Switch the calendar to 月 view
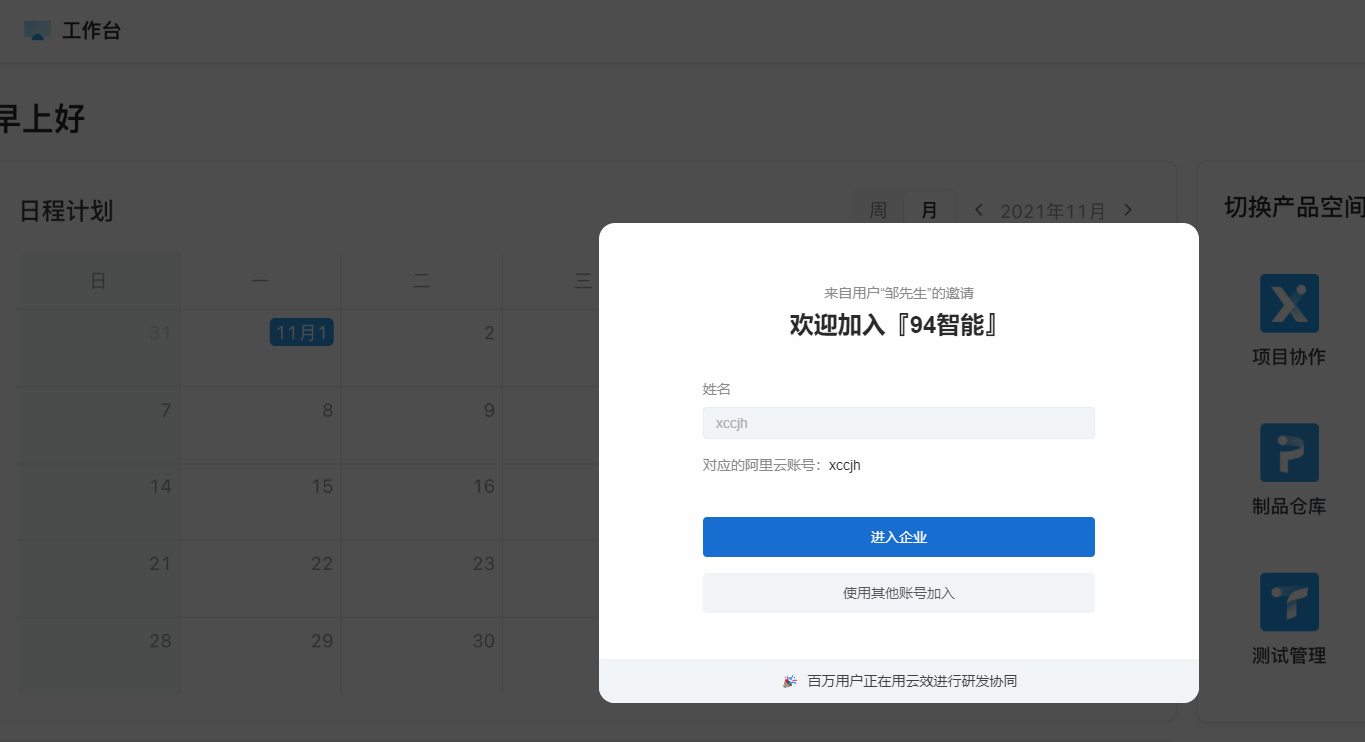The height and width of the screenshot is (742, 1365). [930, 210]
